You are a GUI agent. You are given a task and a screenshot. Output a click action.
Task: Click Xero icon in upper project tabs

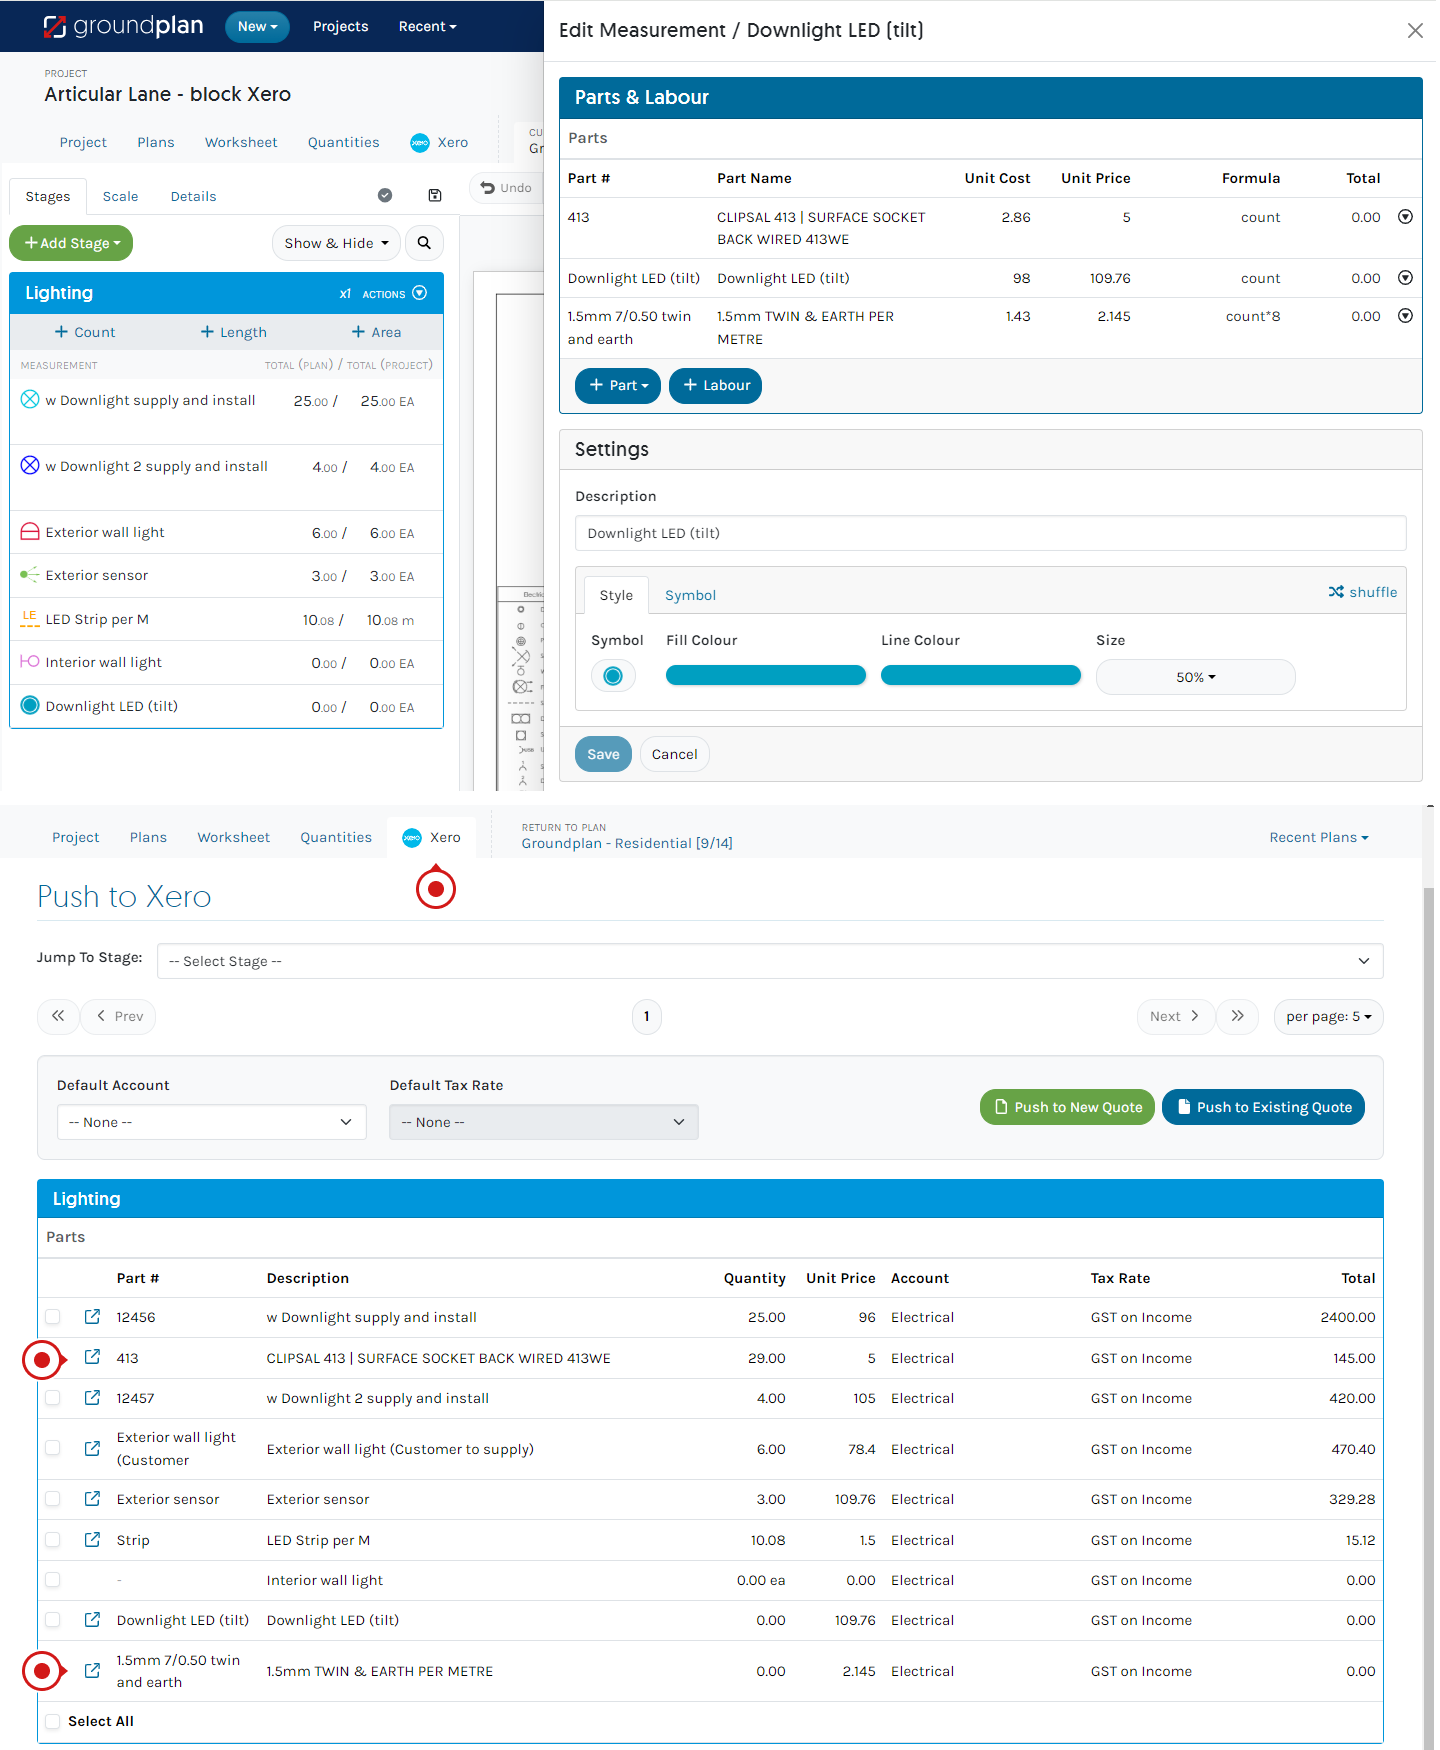tap(420, 143)
